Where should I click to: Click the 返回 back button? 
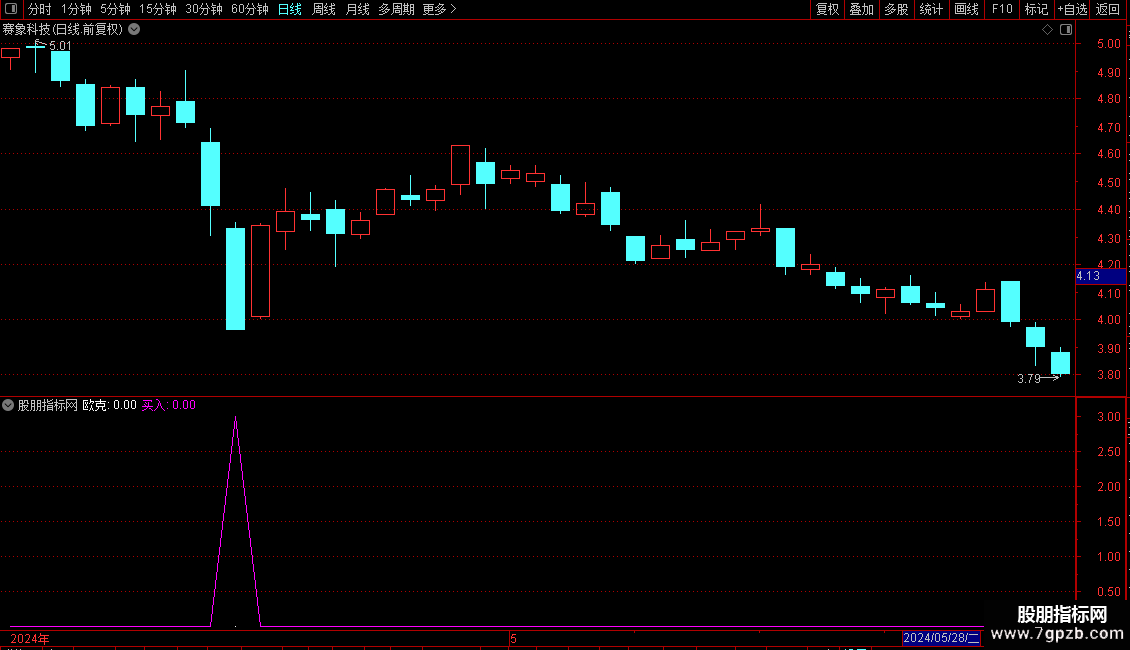pos(1108,9)
